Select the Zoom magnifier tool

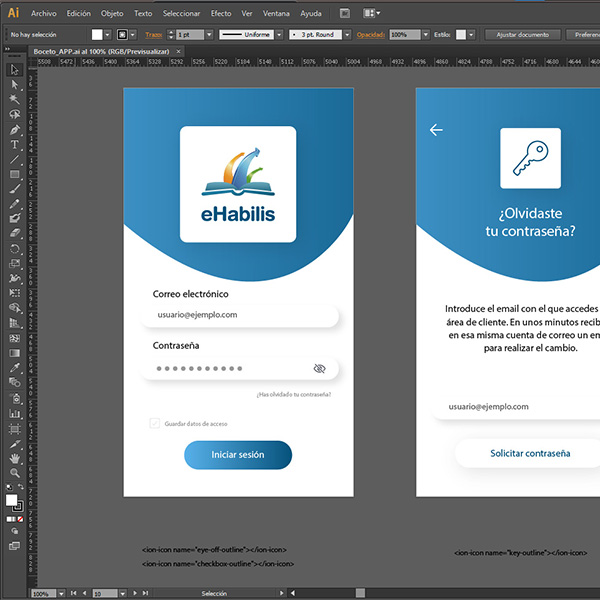tap(15, 473)
